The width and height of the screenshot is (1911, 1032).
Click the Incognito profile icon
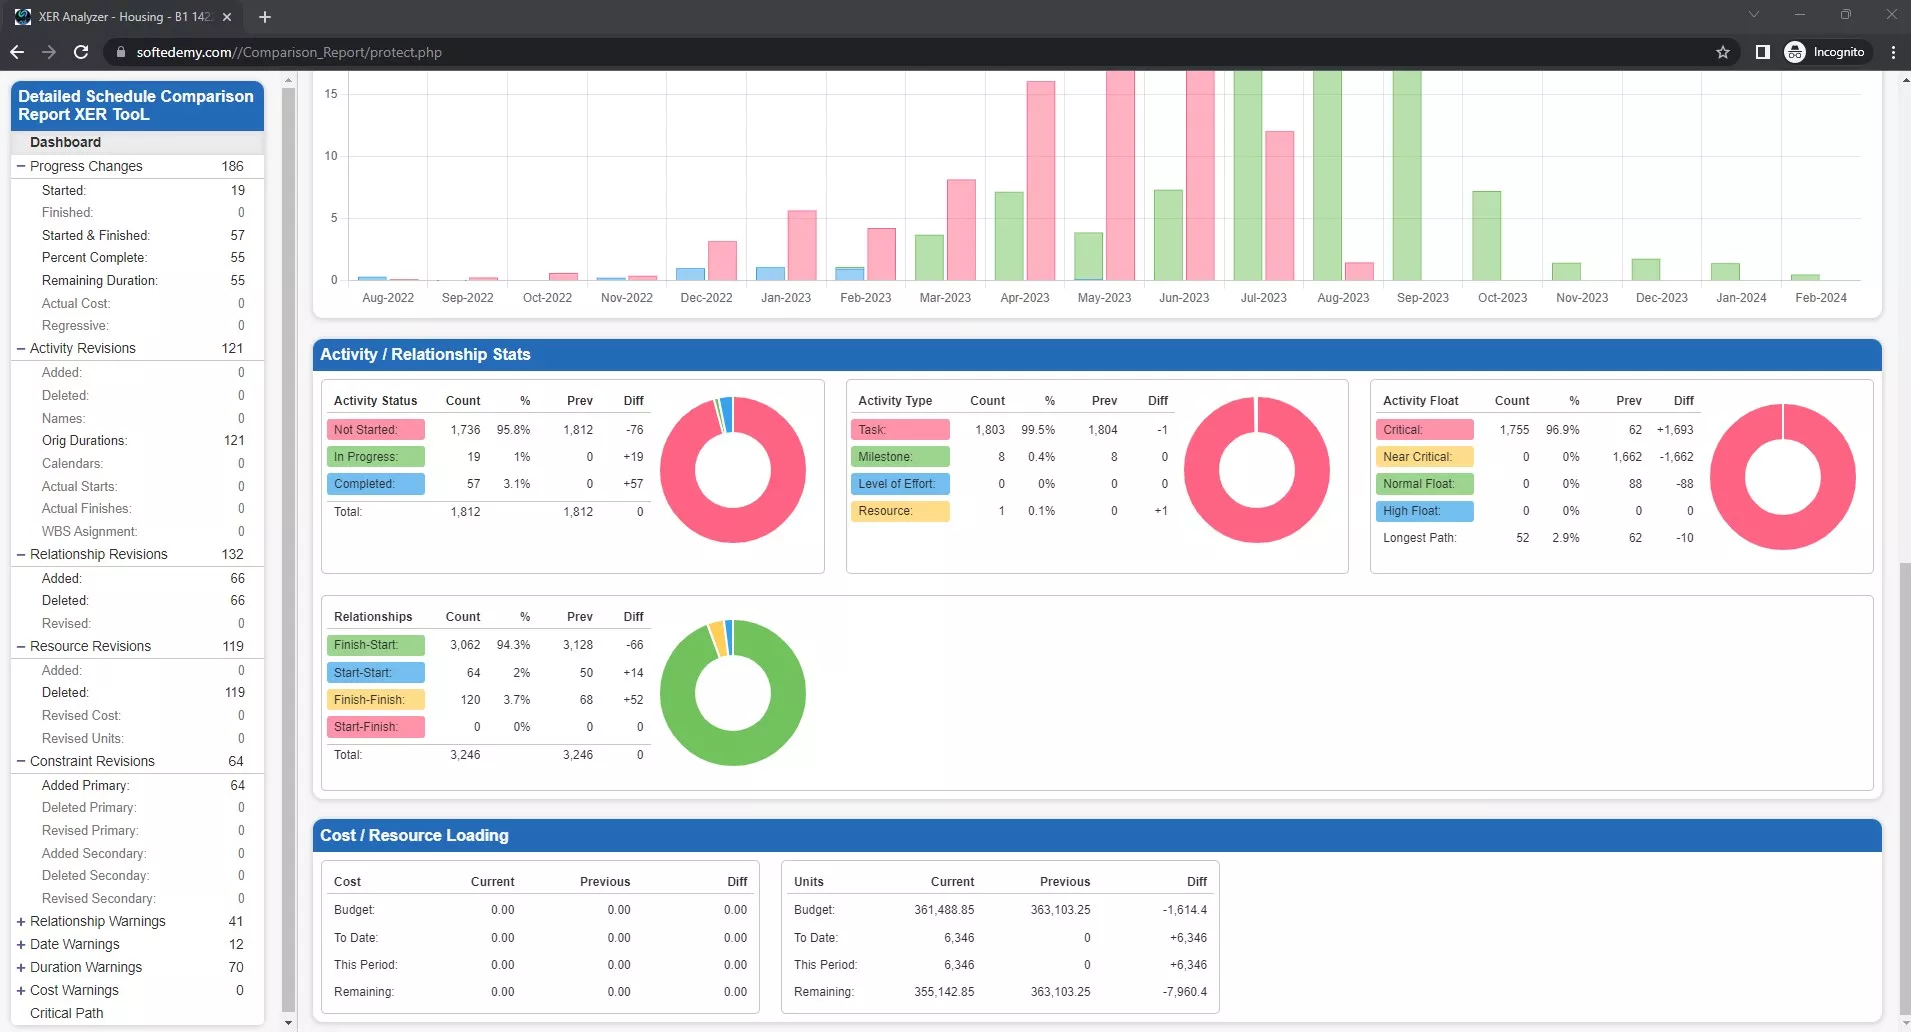click(x=1828, y=52)
